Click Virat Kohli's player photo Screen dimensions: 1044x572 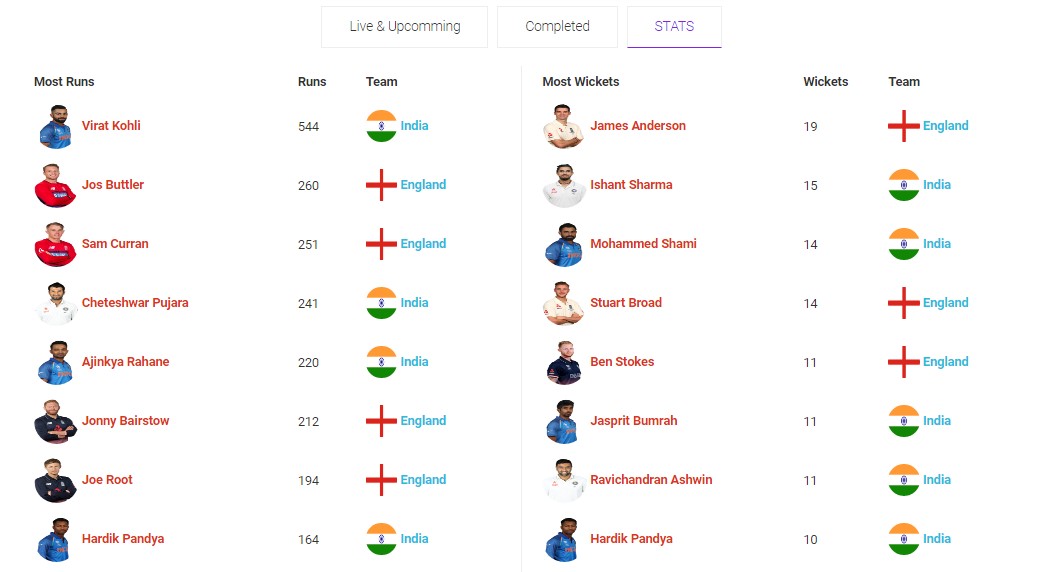55,127
